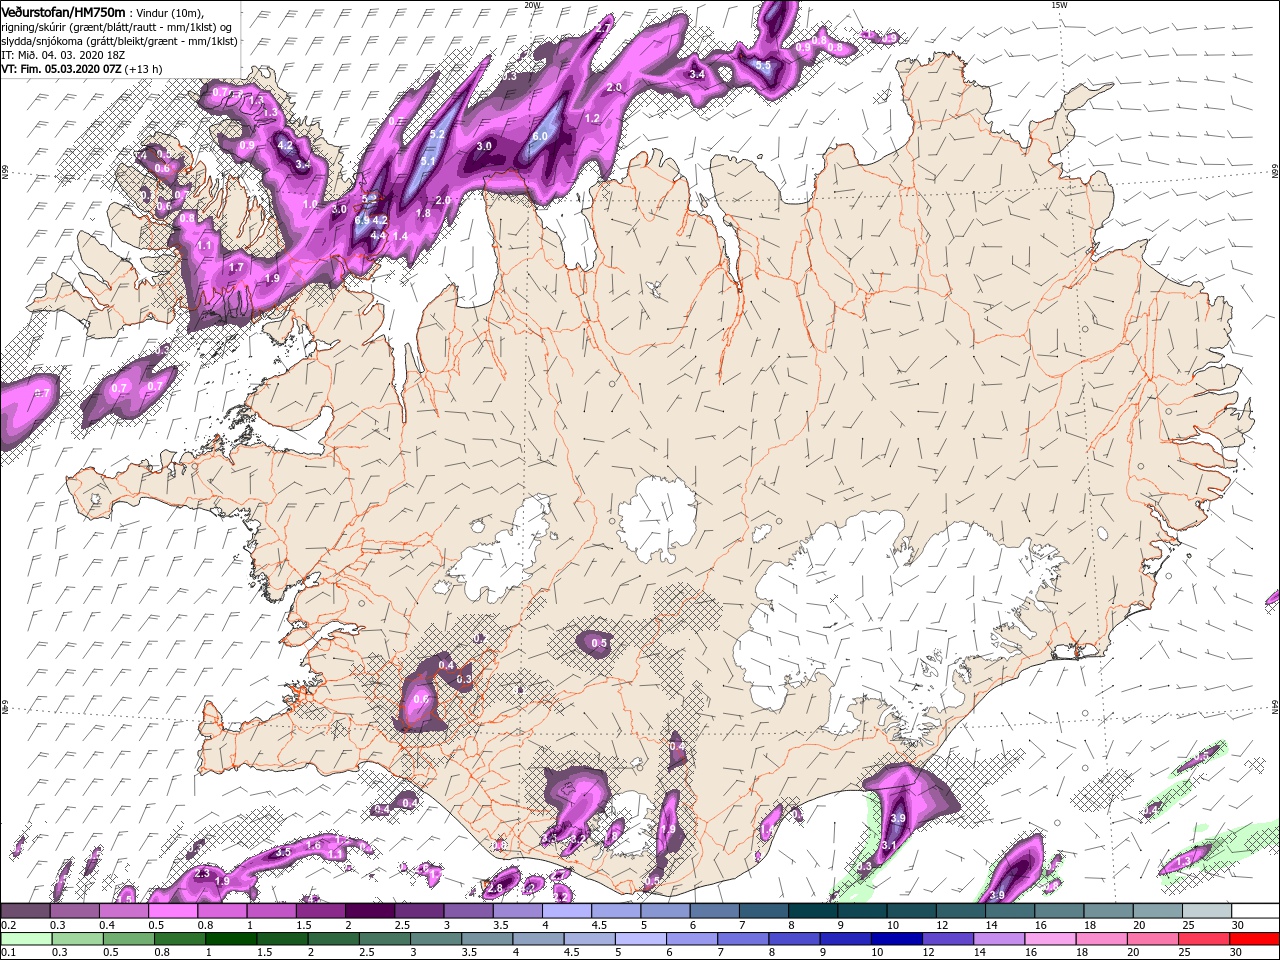Click the 5.1 precipitation value label

(x=428, y=161)
